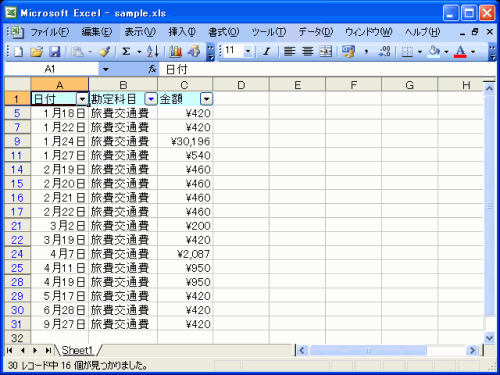Click the Decrease Decimal icon
The height and width of the screenshot is (375, 500).
[x=384, y=51]
